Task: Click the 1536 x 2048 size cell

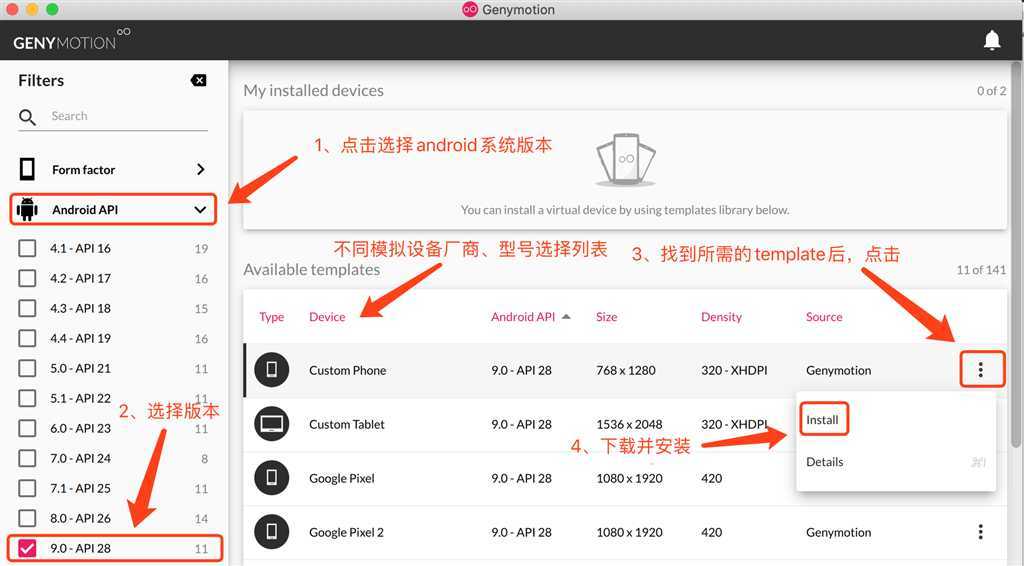Action: [x=630, y=424]
